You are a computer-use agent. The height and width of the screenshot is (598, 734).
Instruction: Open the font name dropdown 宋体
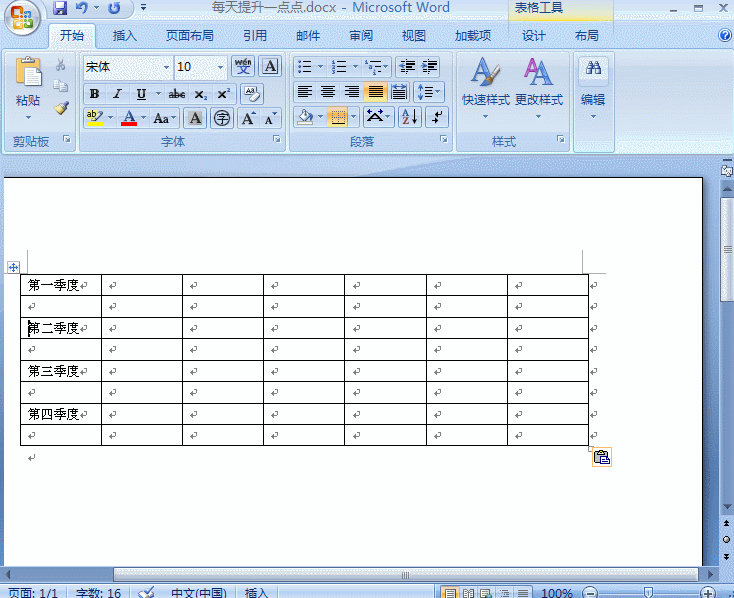(166, 67)
